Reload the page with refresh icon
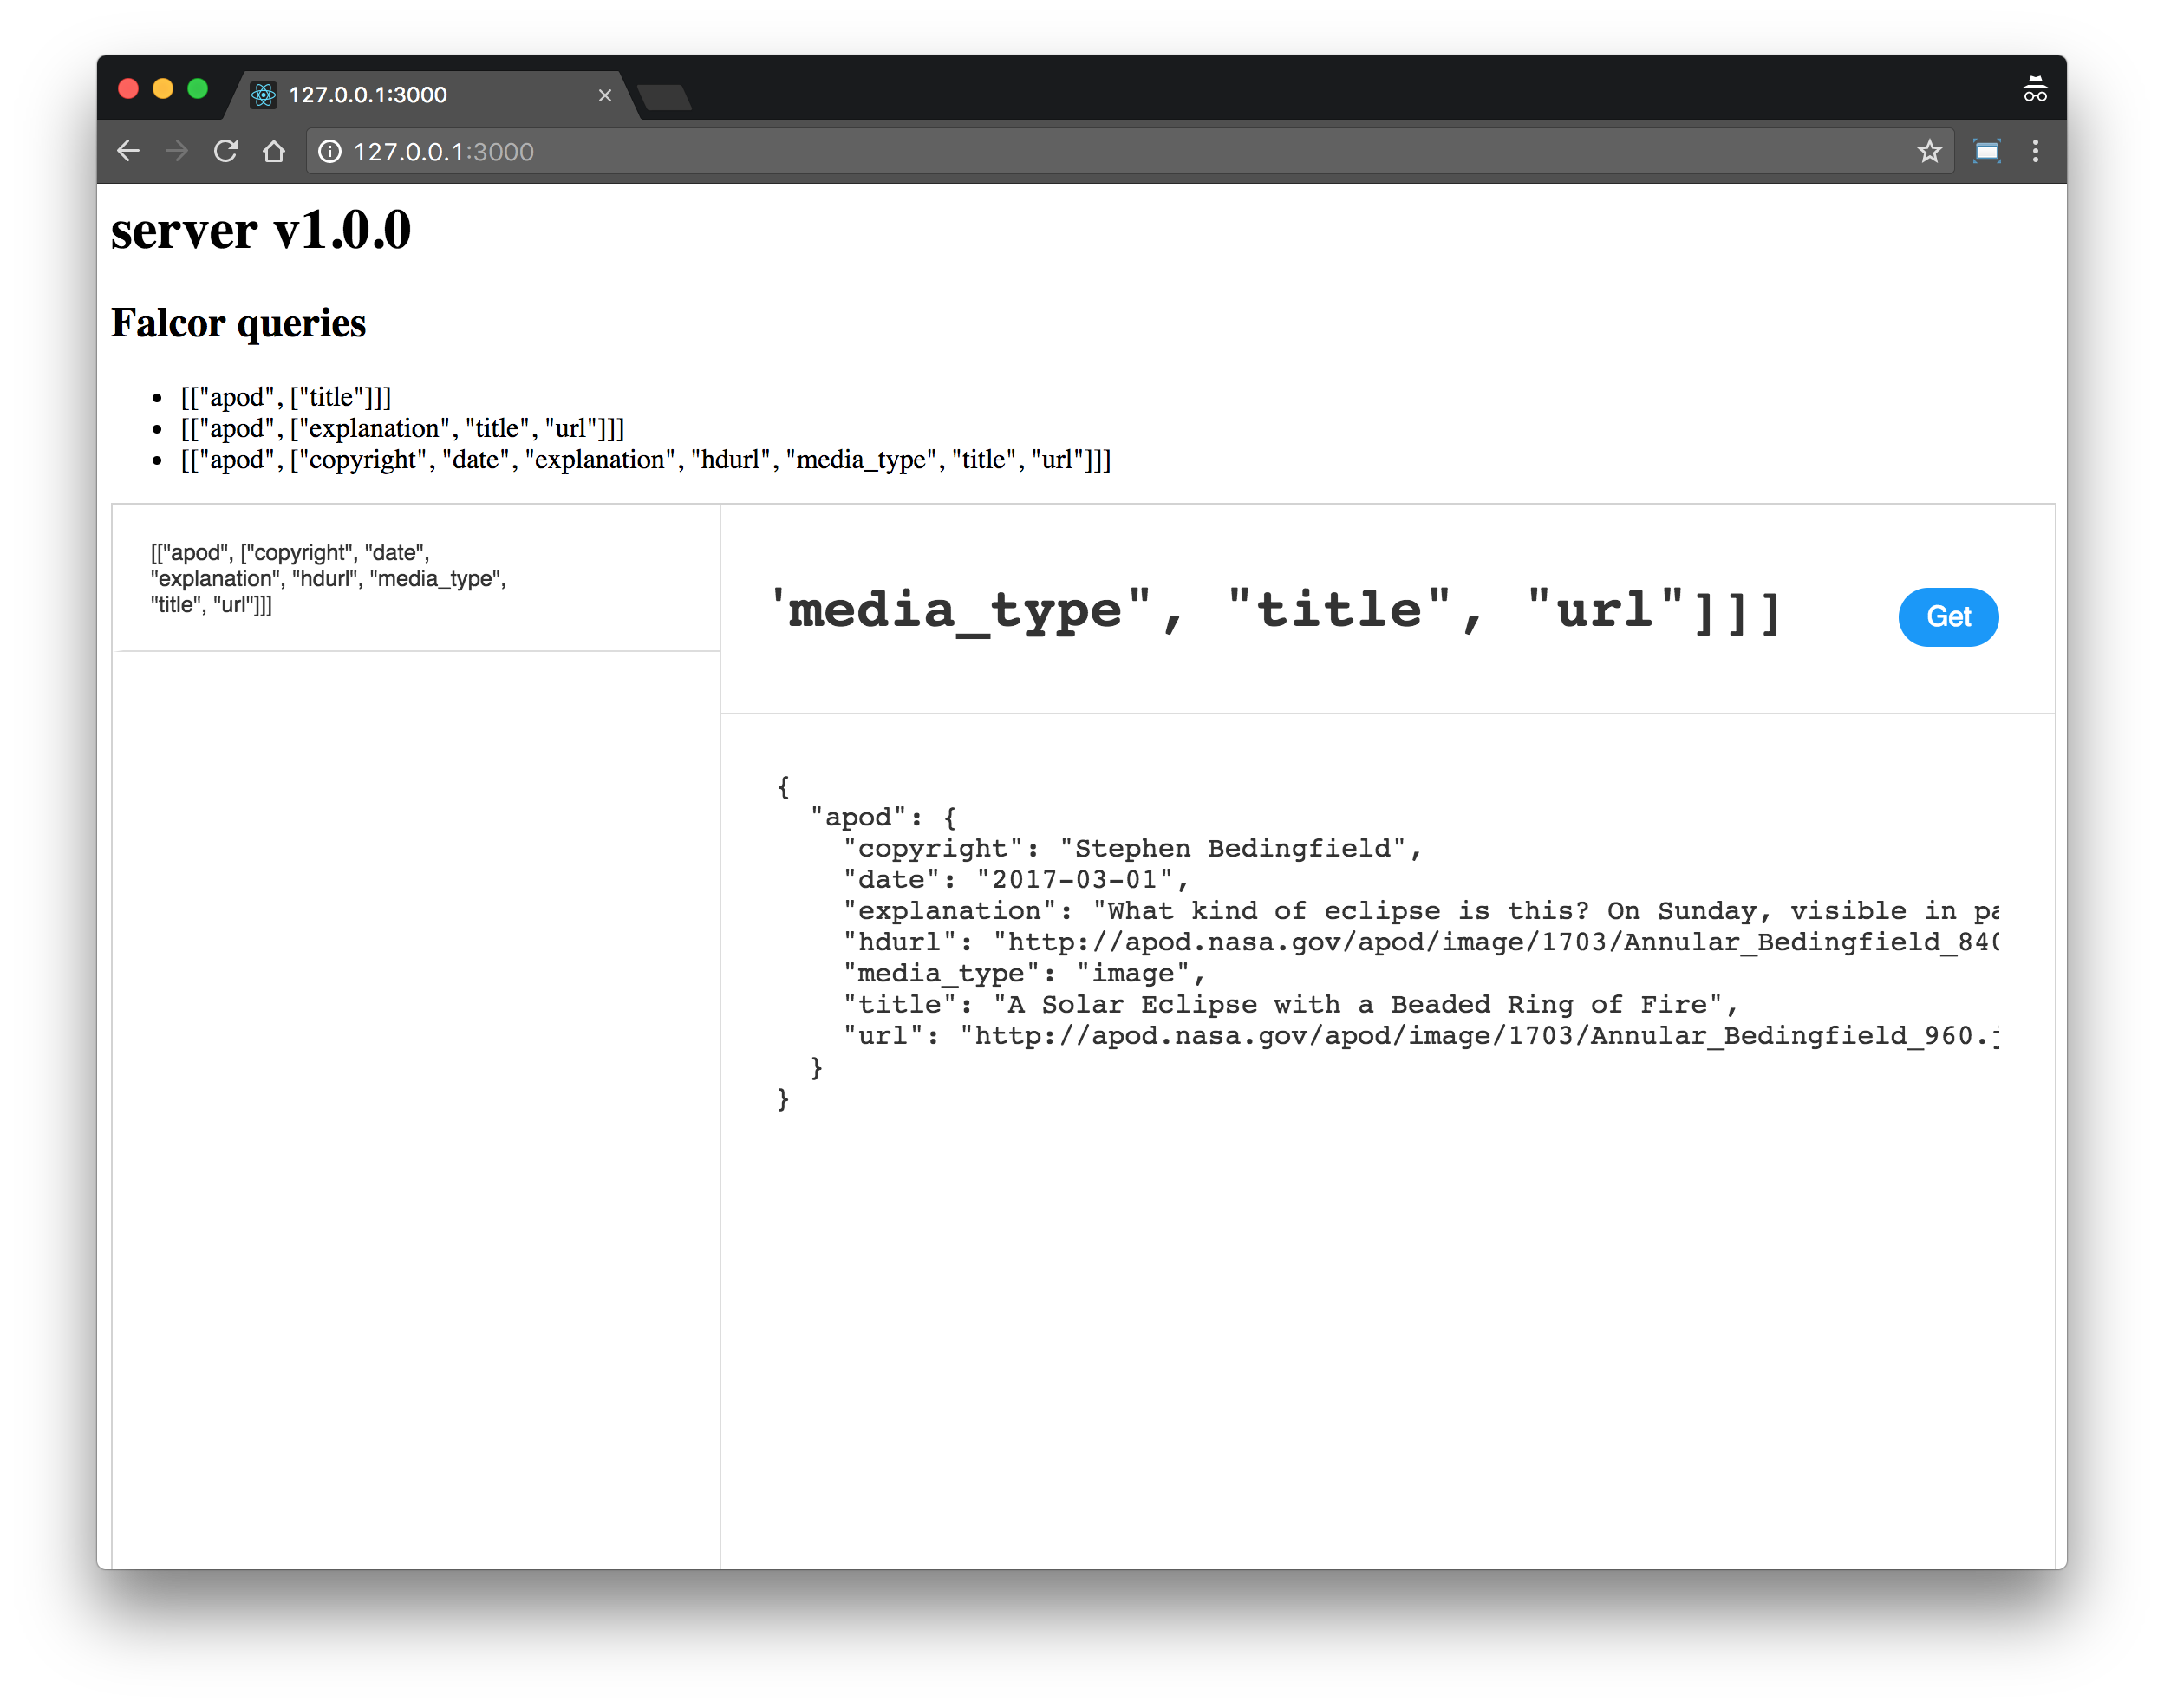This screenshot has width=2164, height=1708. click(x=226, y=151)
